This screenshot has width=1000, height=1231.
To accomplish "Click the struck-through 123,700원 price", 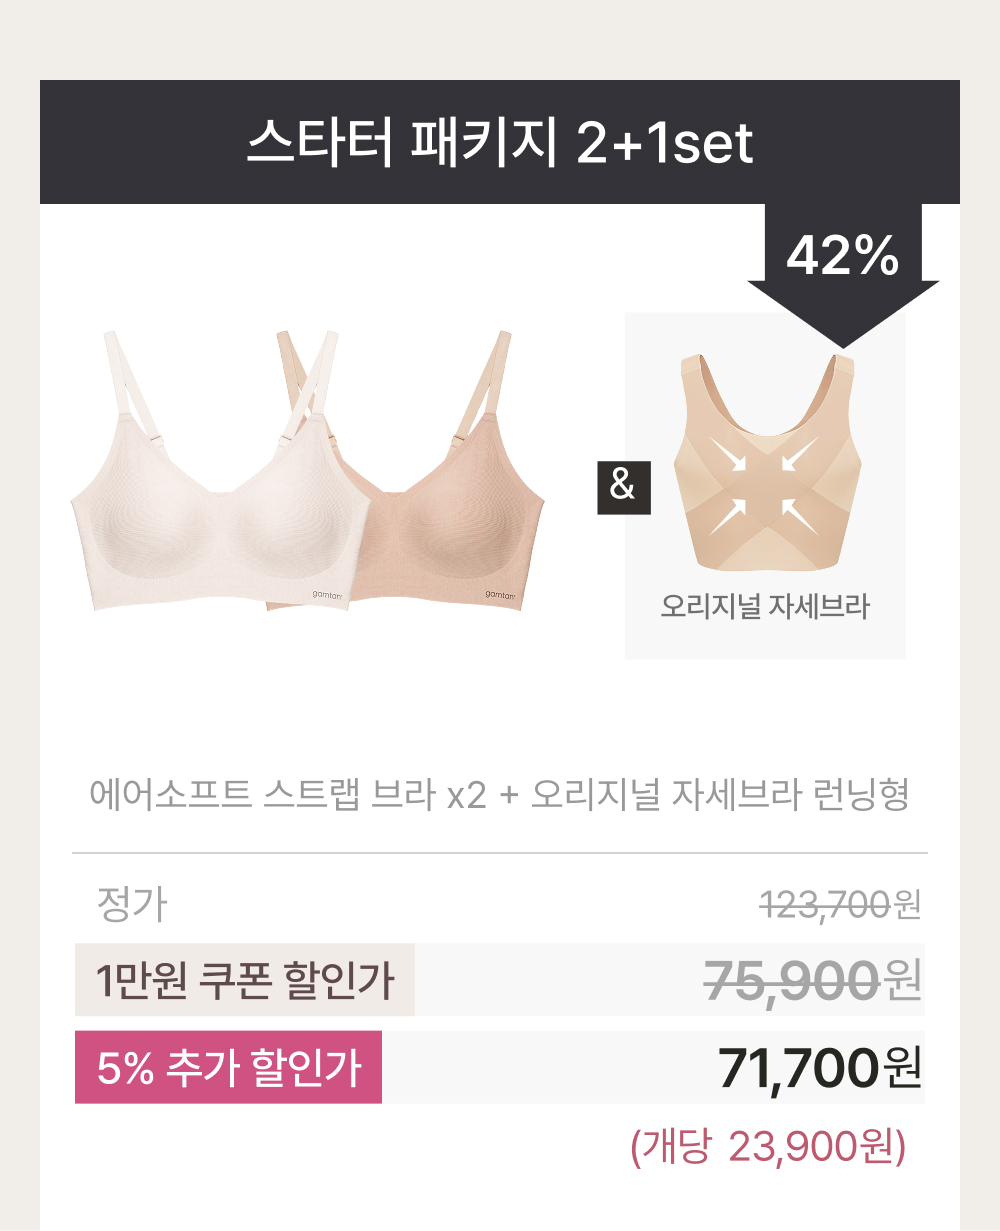I will [840, 906].
